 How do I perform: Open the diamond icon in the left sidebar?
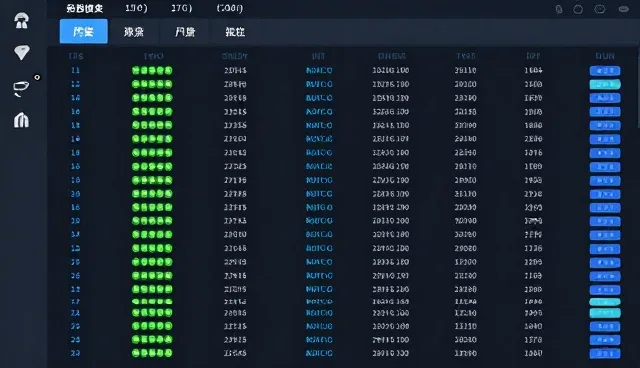coord(22,52)
